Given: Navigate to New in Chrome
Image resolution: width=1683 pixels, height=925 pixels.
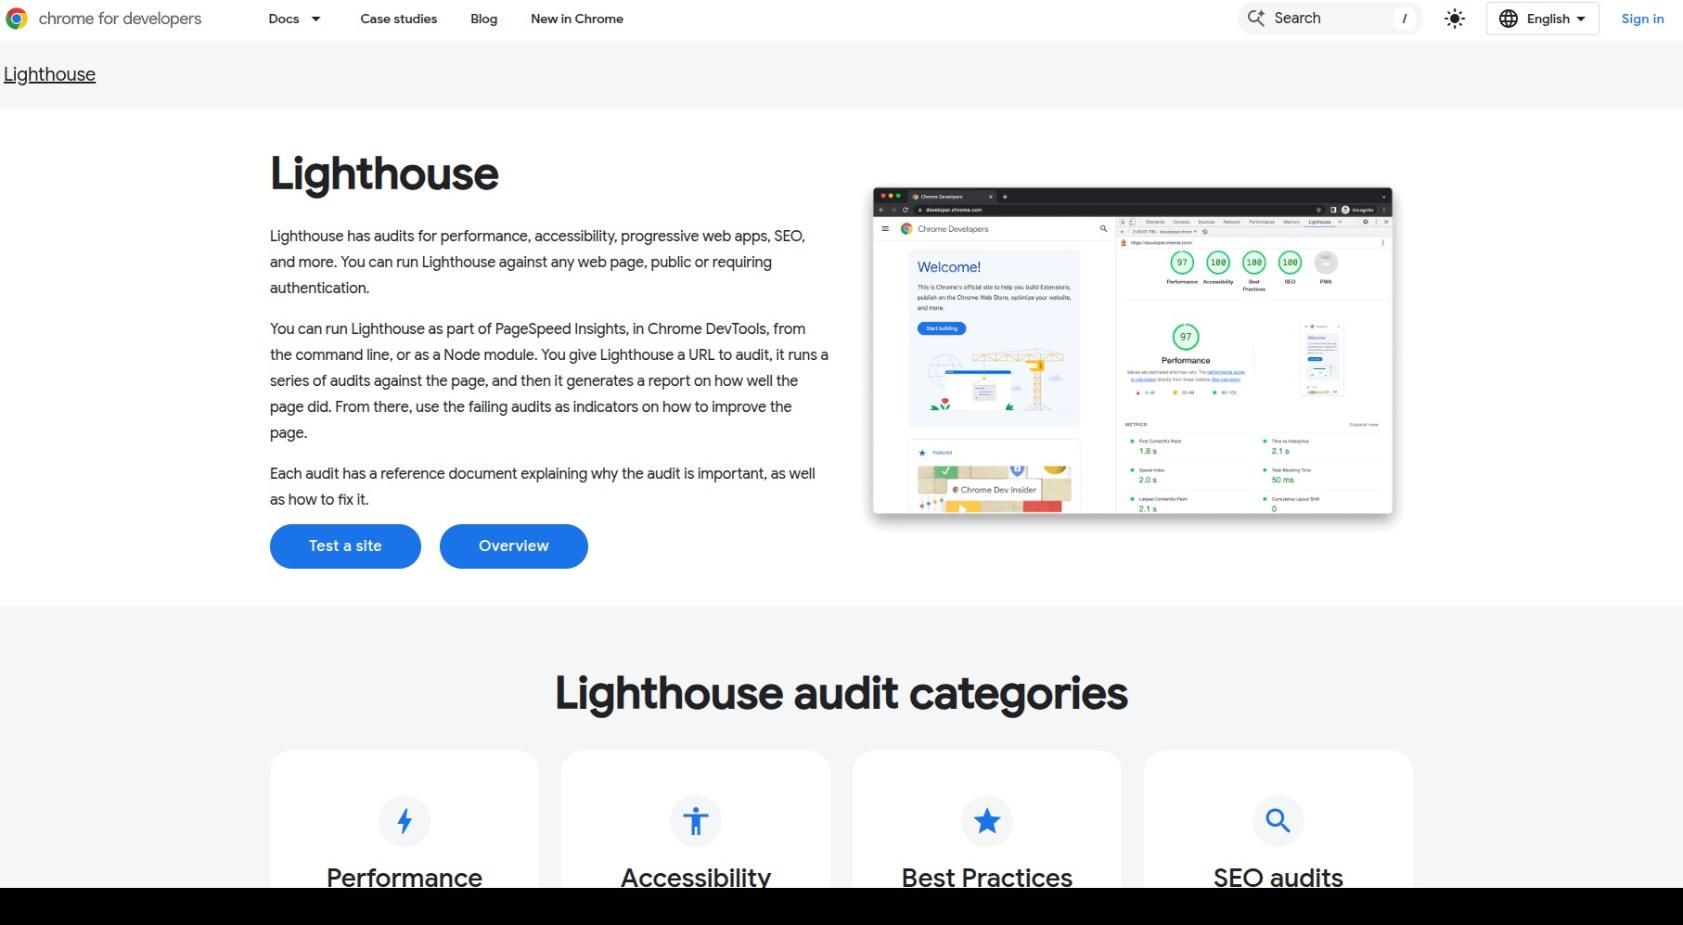Looking at the screenshot, I should [x=576, y=18].
